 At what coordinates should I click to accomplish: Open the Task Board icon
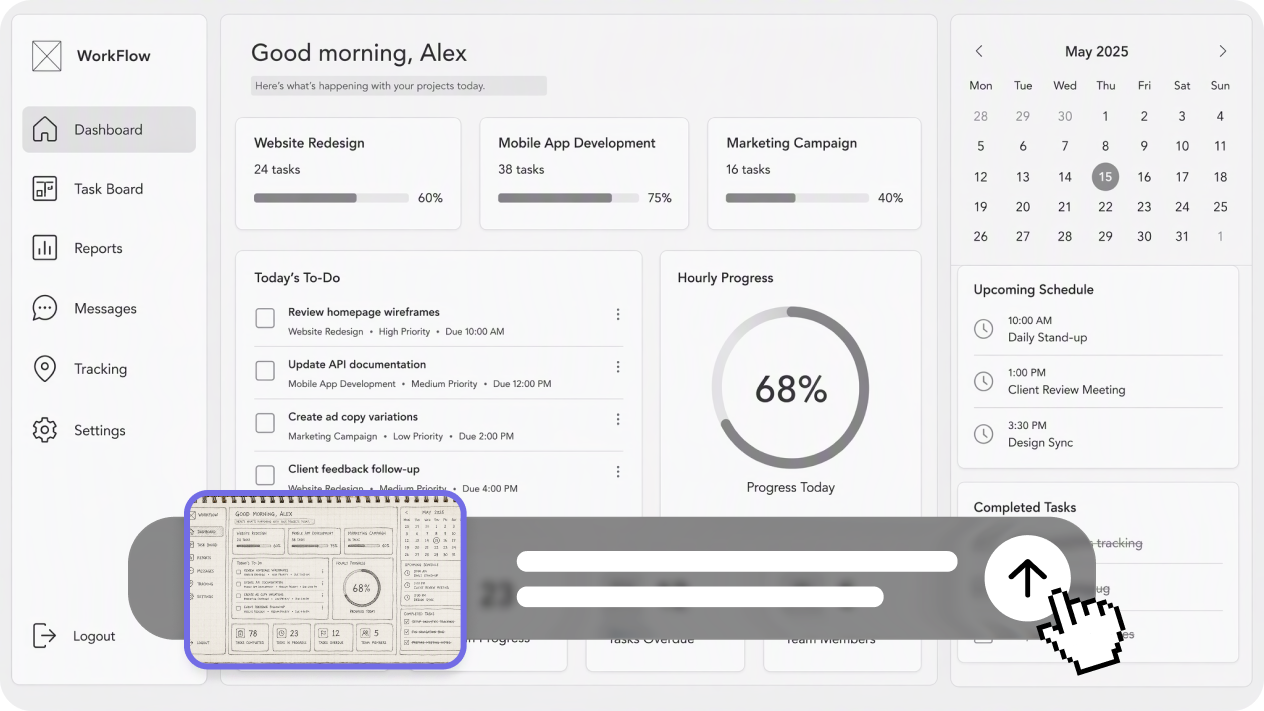(x=45, y=188)
